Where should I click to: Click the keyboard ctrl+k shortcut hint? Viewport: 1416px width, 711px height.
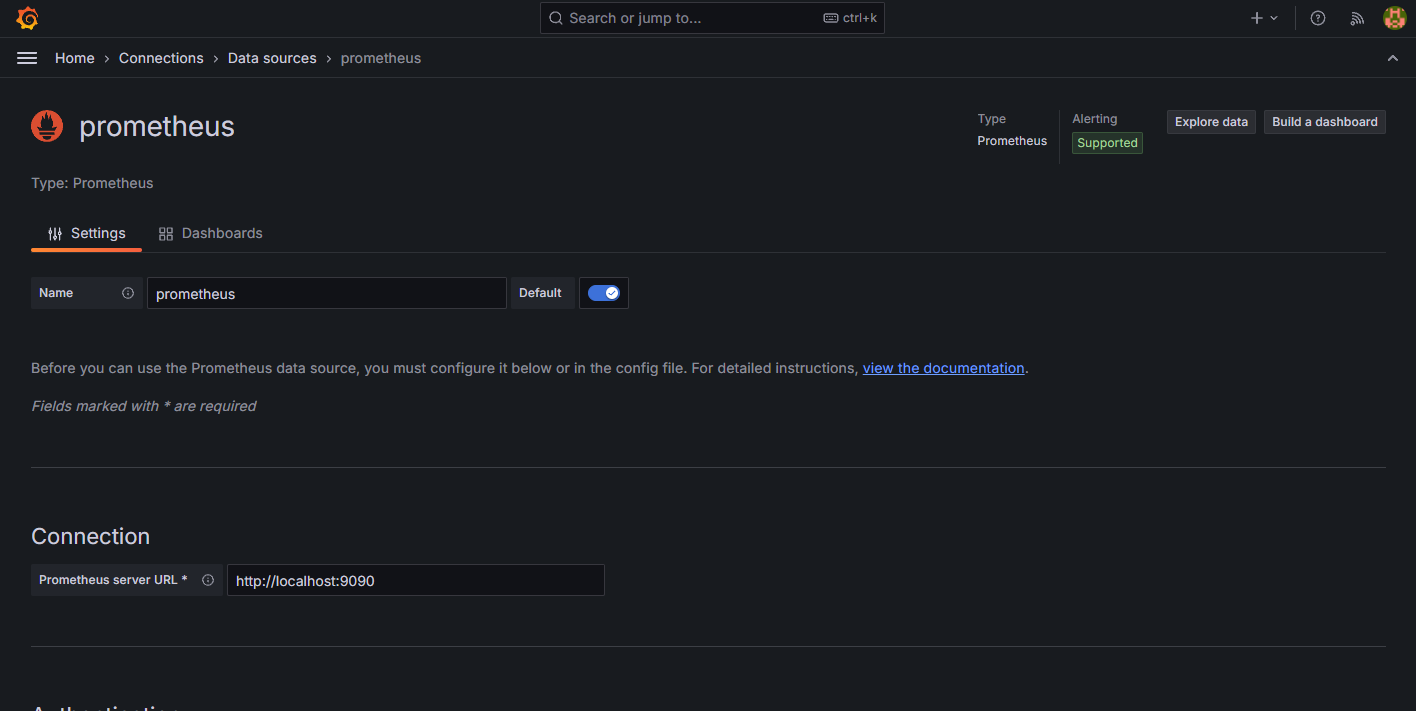click(x=849, y=18)
